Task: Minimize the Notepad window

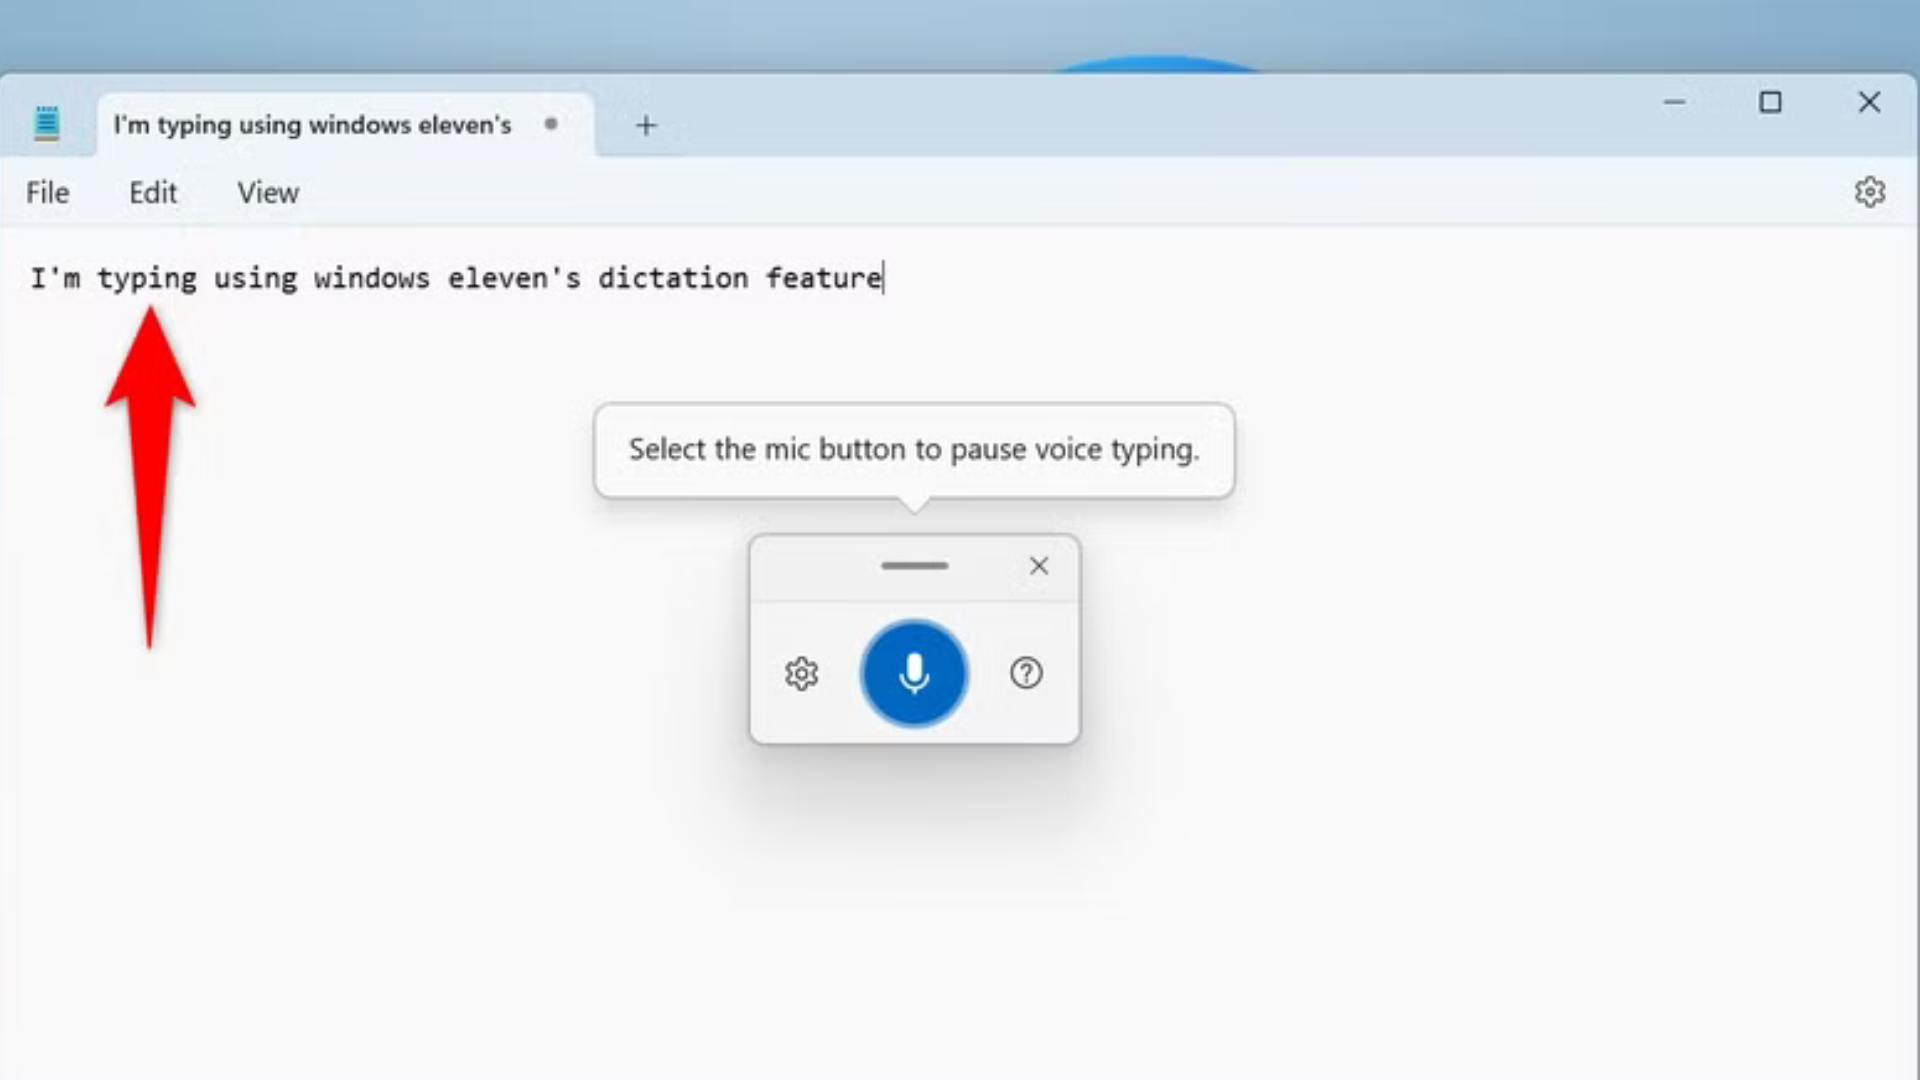Action: click(x=1674, y=102)
